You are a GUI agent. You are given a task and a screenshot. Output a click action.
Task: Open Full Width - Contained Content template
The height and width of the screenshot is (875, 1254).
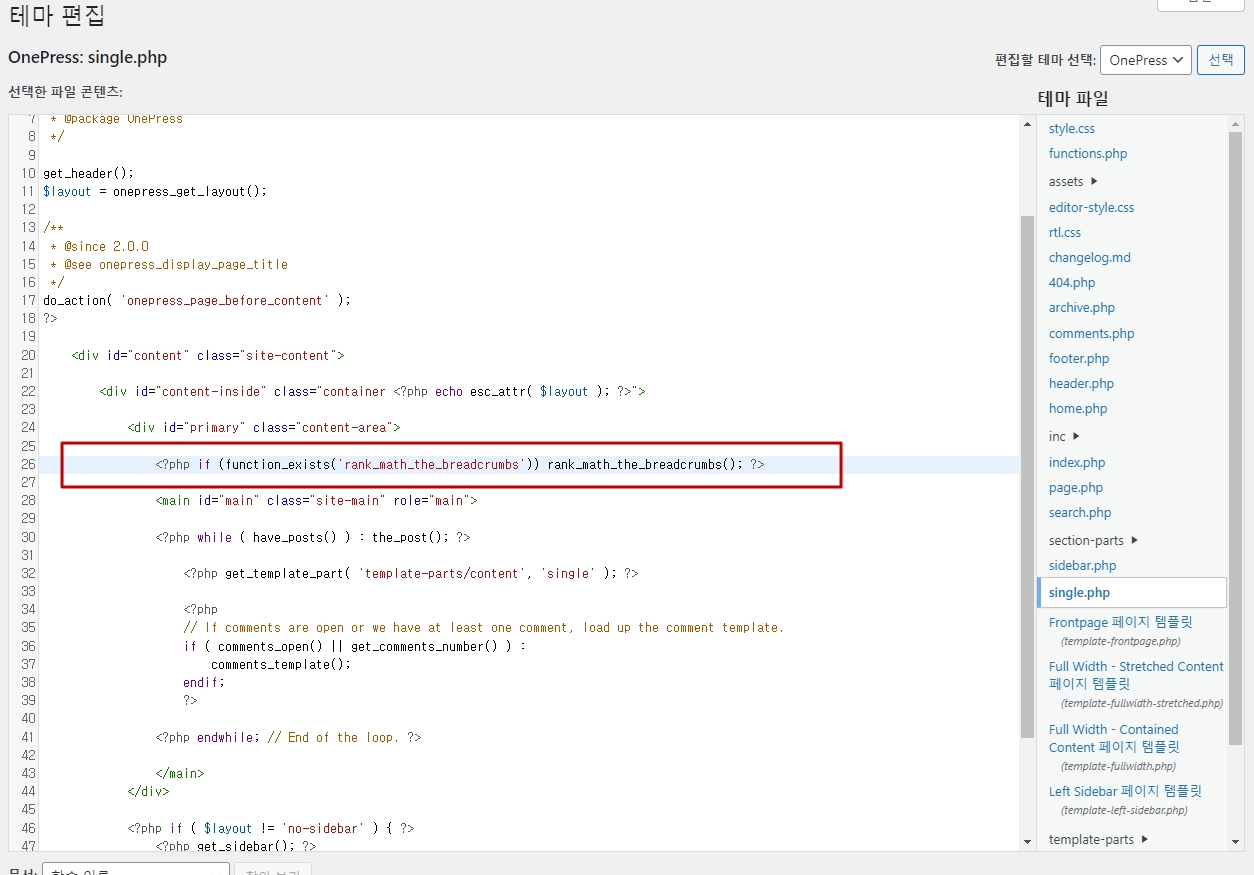(1114, 738)
